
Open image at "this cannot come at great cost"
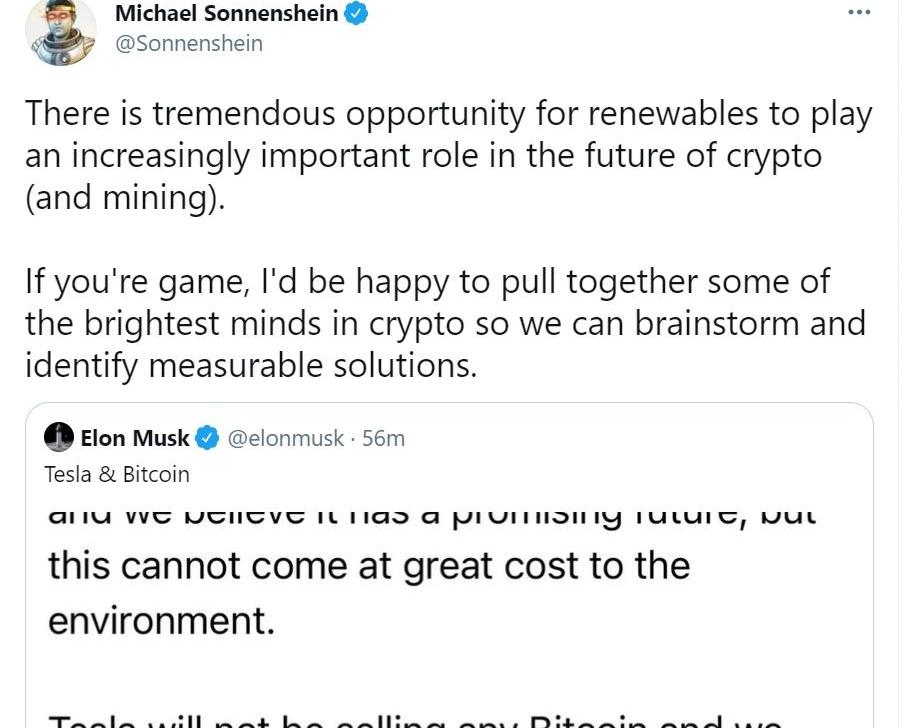point(369,566)
